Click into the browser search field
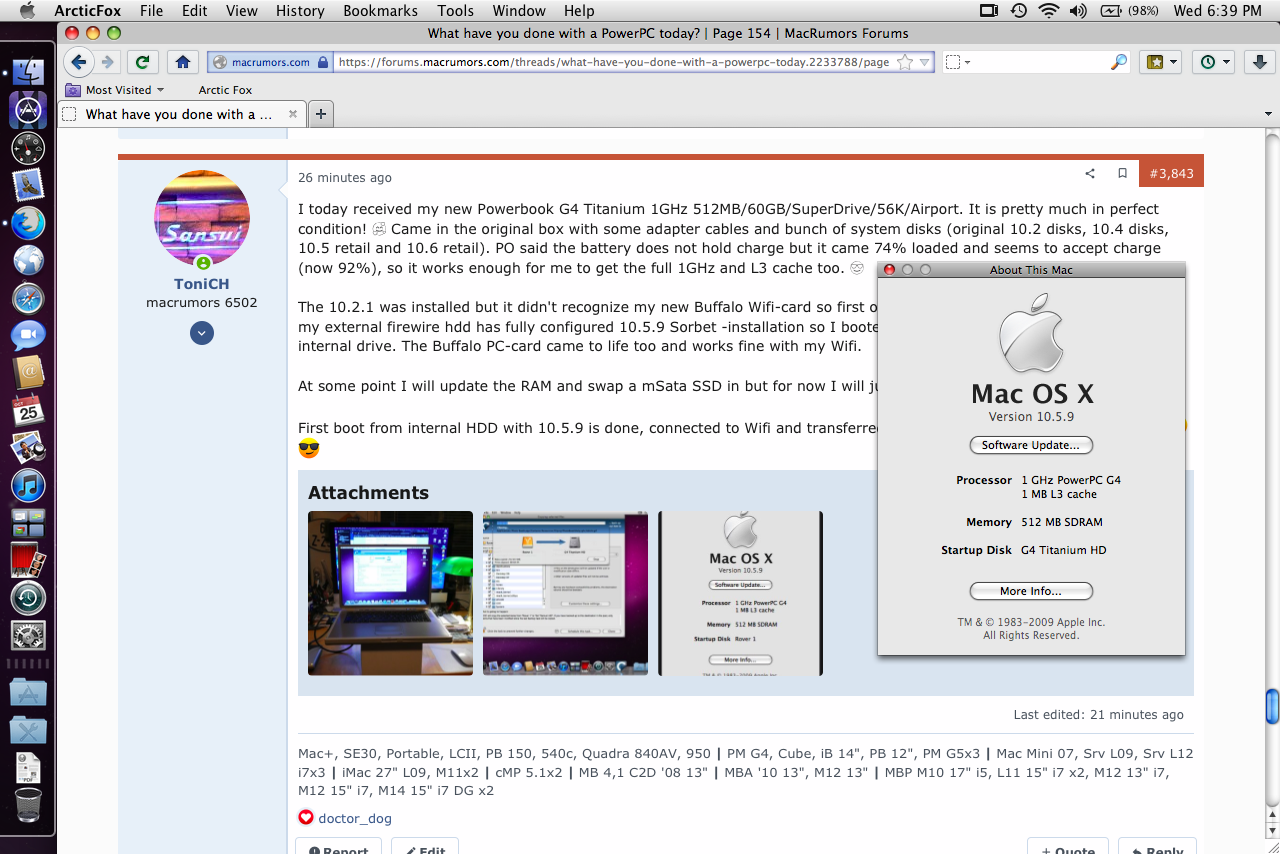This screenshot has height=854, width=1280. click(x=1040, y=62)
